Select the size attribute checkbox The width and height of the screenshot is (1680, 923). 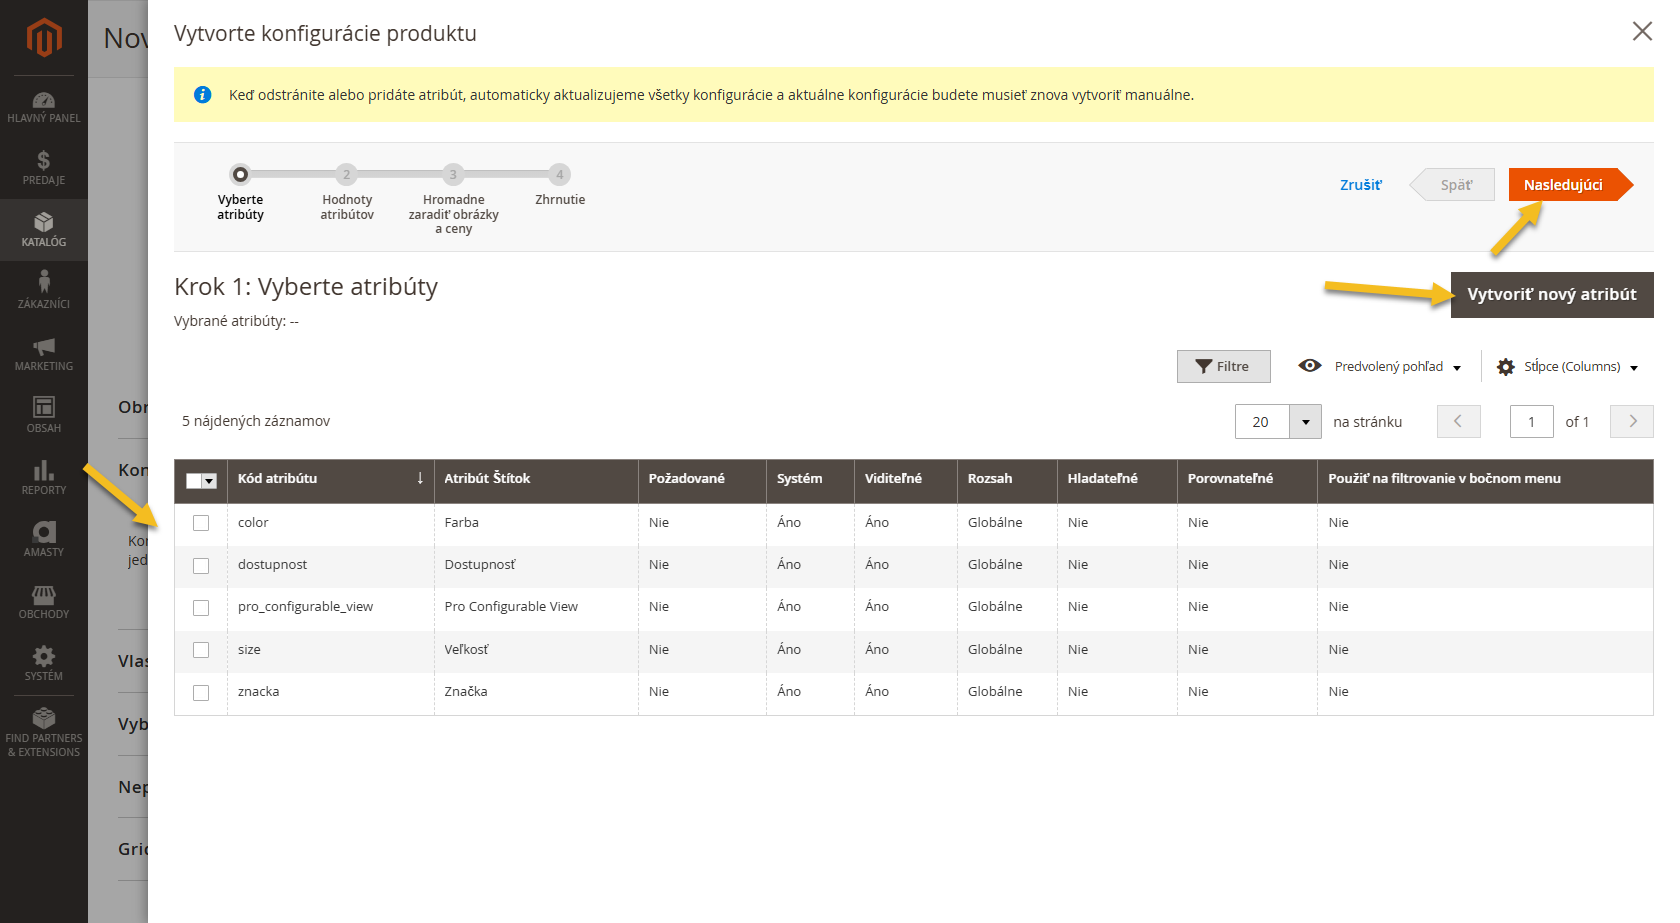tap(201, 650)
